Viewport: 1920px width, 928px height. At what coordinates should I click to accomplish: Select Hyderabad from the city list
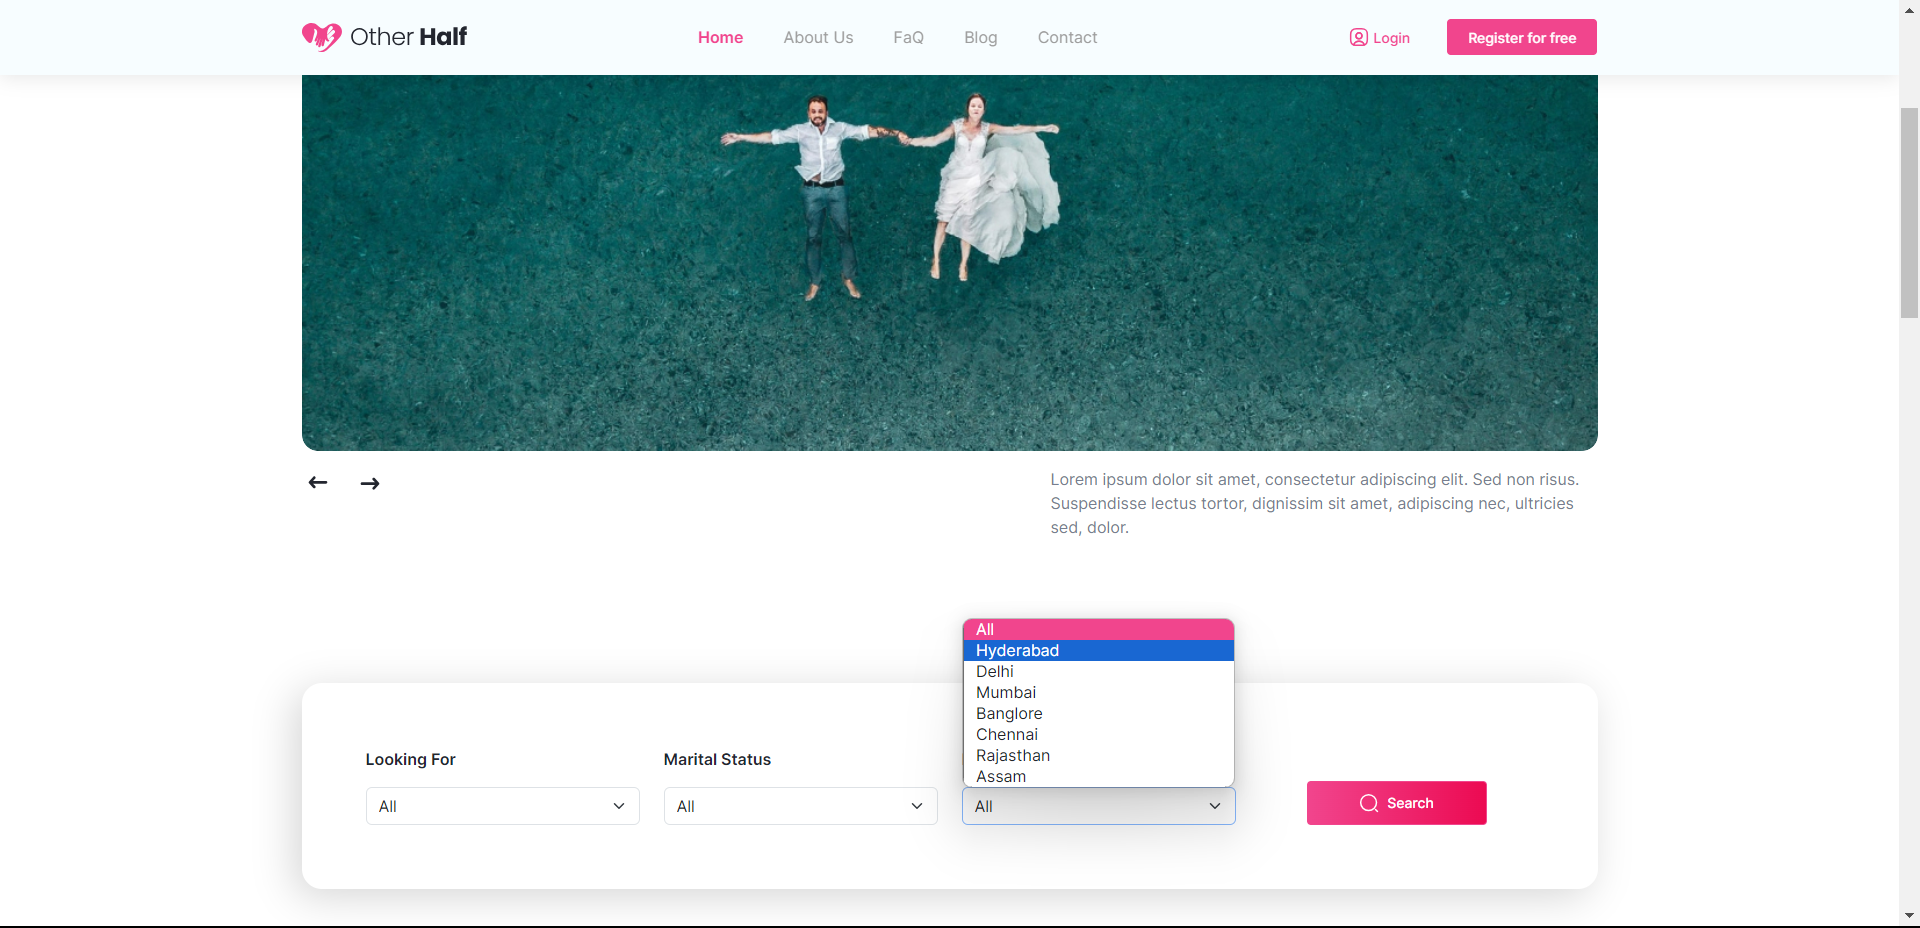coord(1017,650)
